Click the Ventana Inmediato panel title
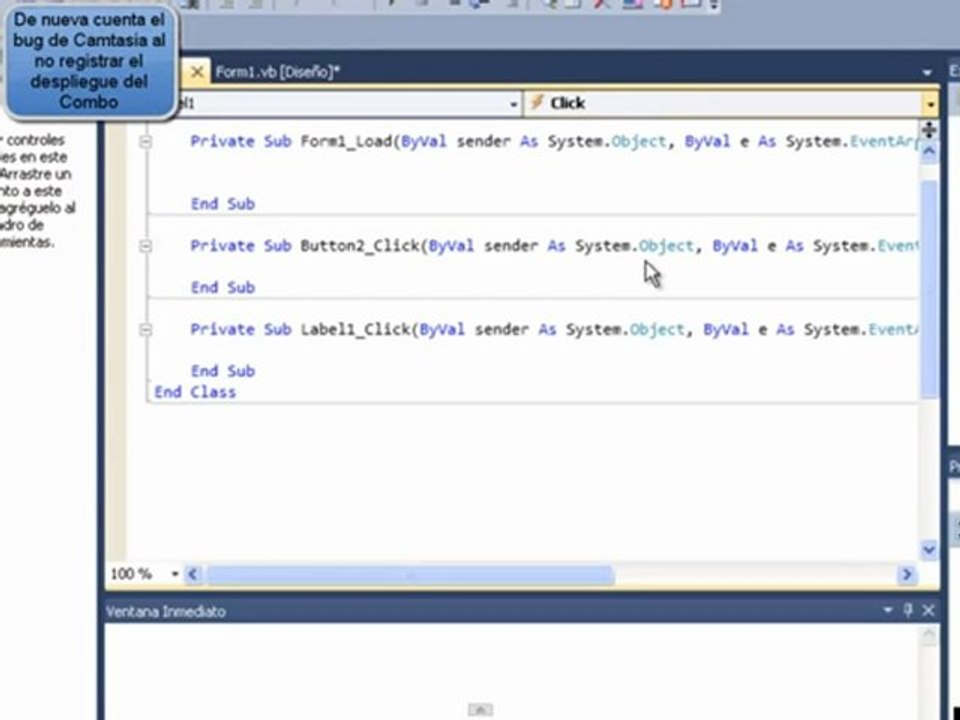 coord(165,611)
